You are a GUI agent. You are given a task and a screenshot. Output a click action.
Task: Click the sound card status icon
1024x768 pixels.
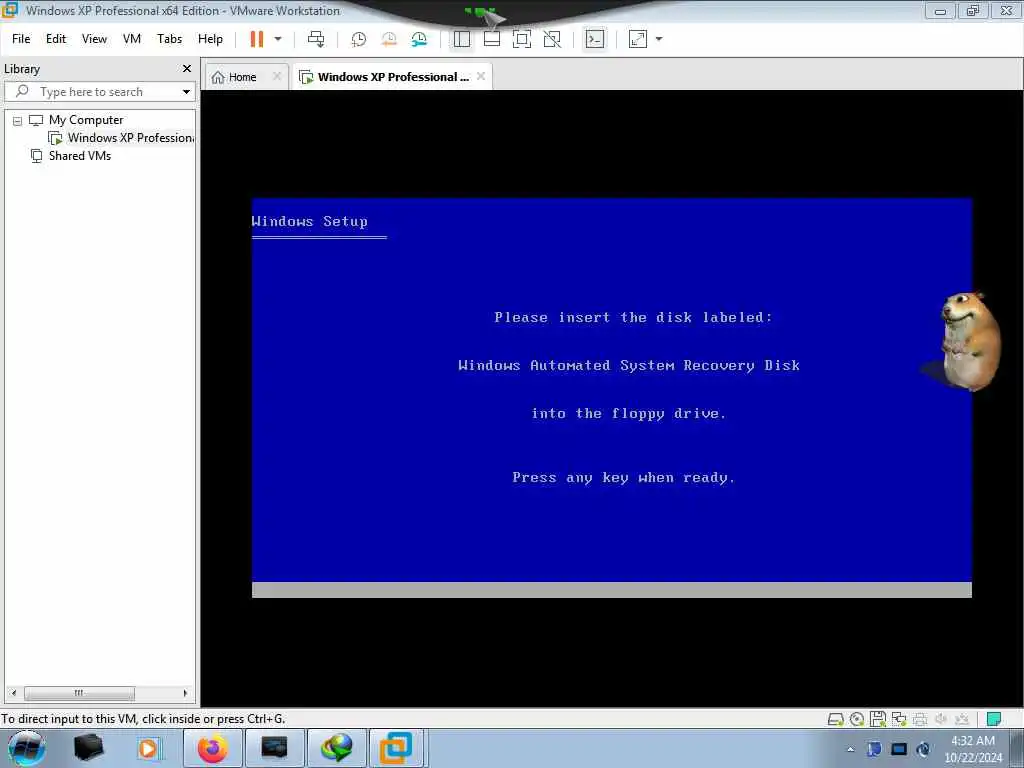(941, 719)
